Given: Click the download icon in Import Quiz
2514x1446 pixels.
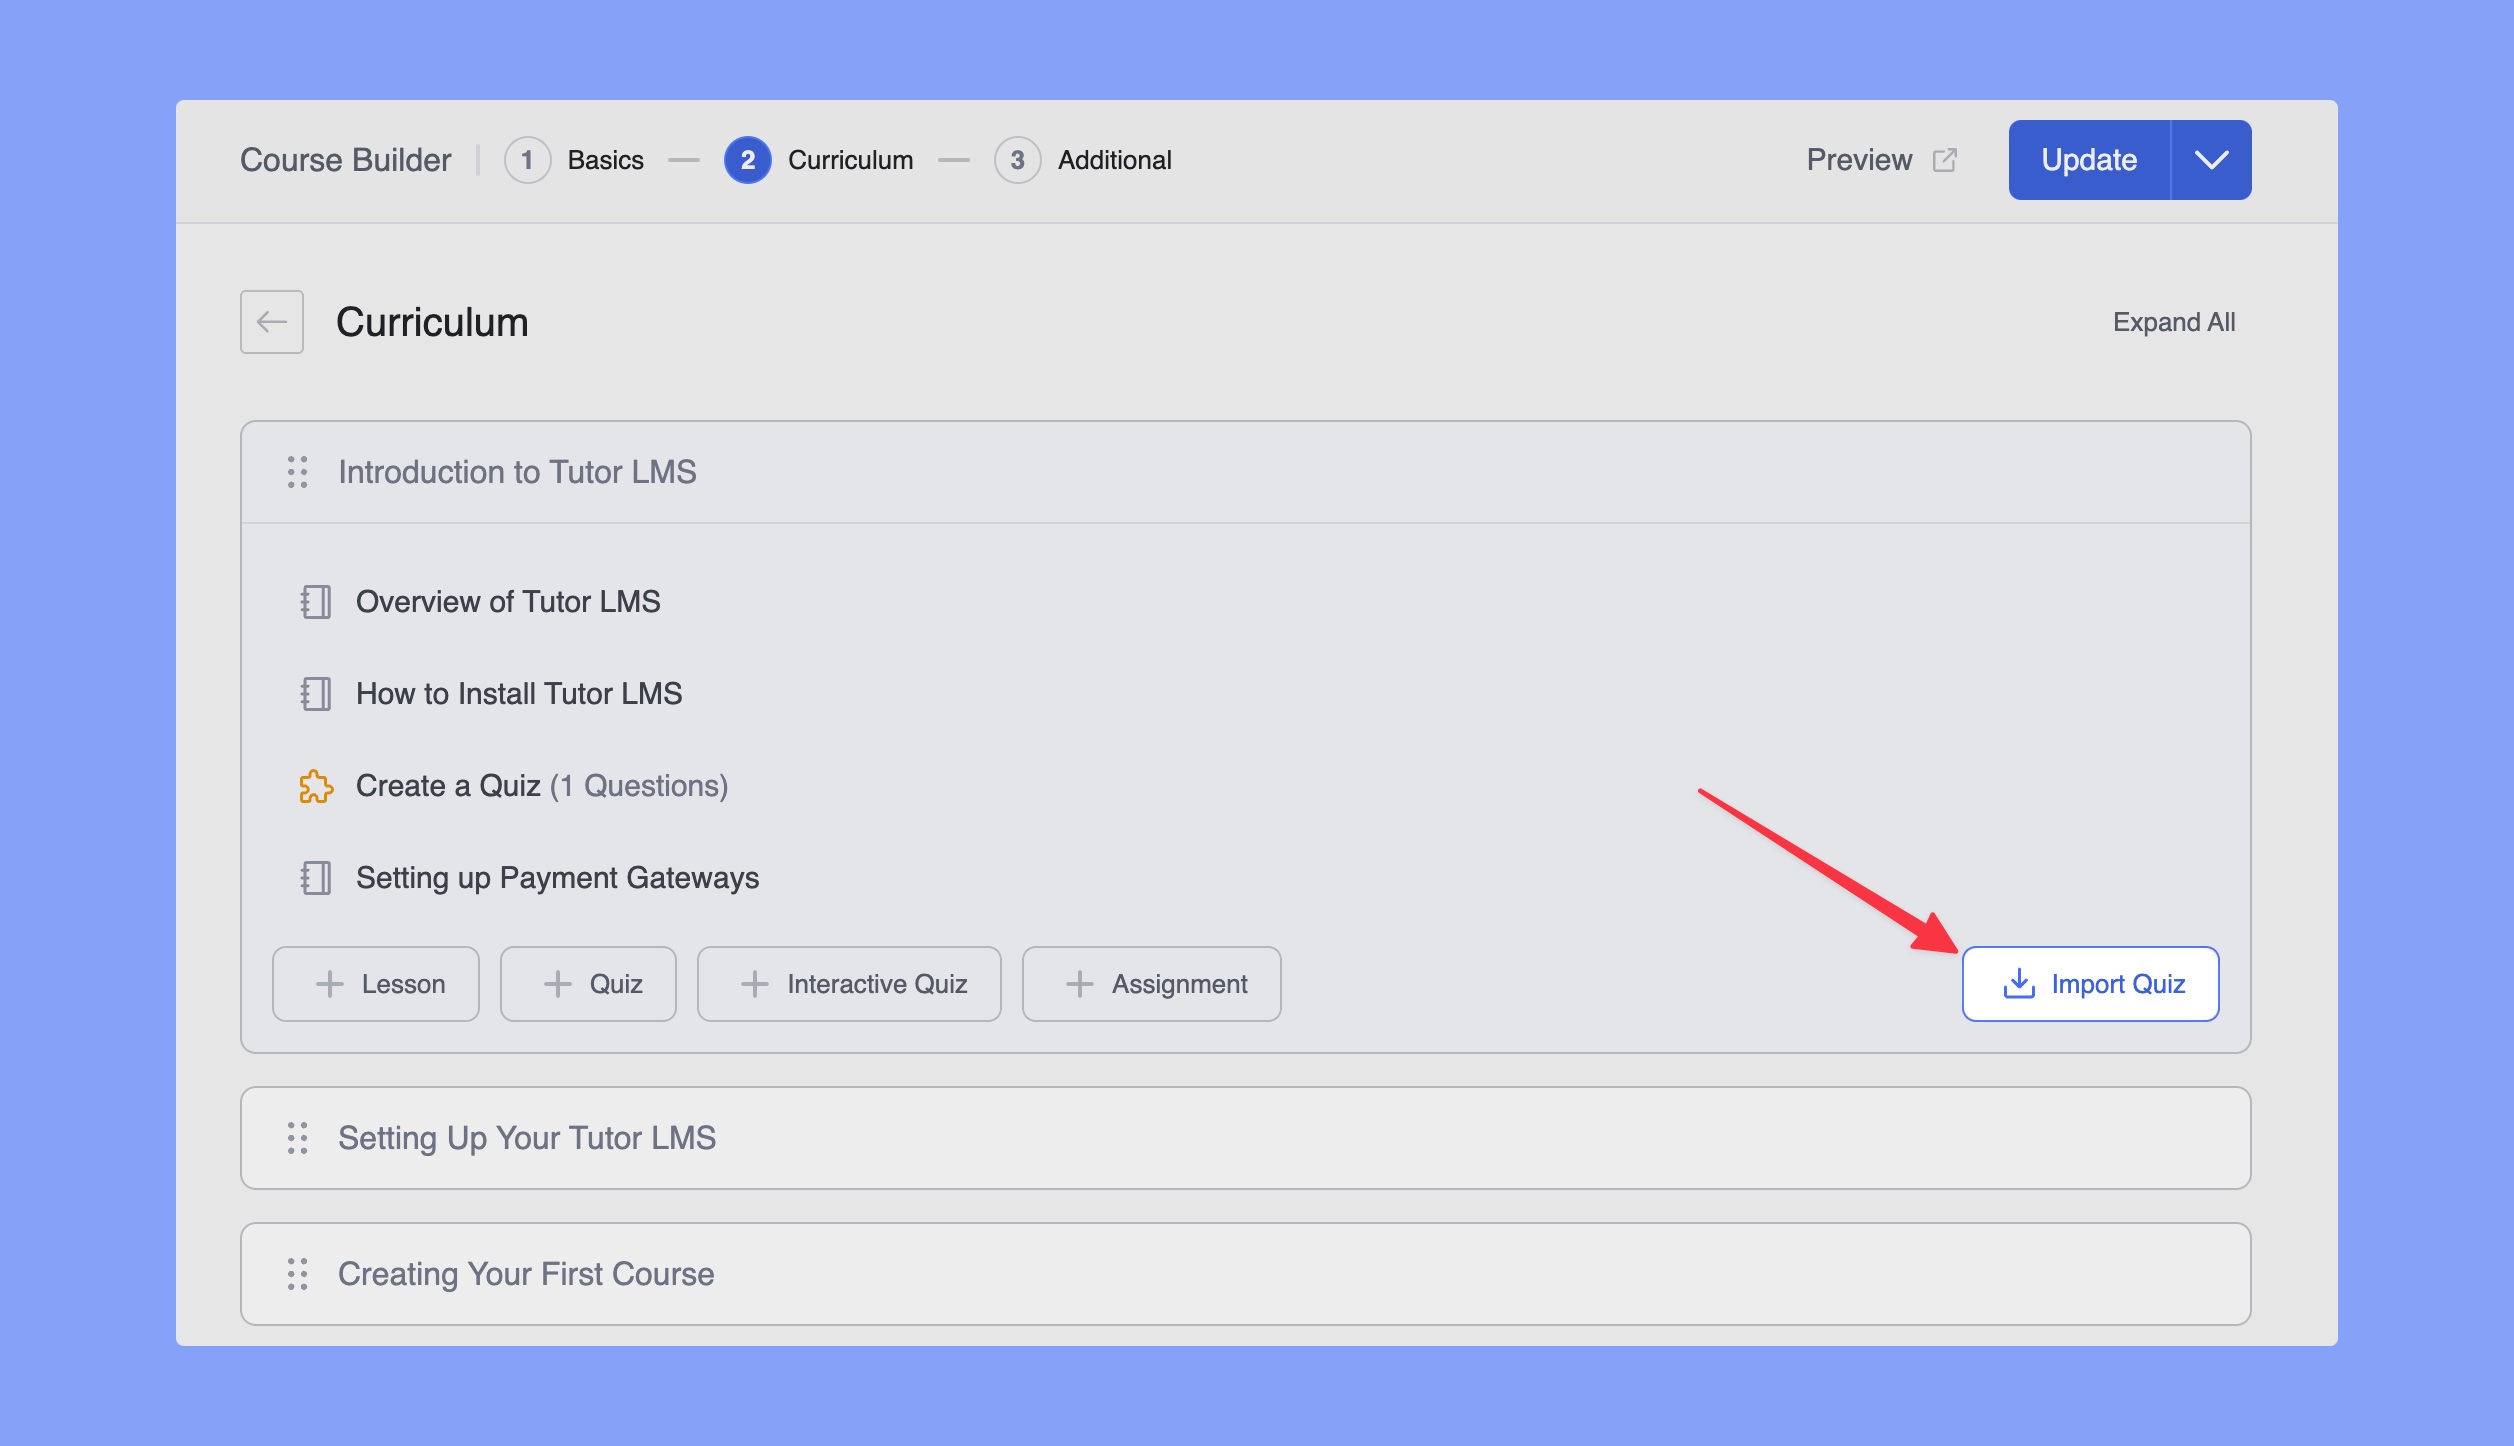Looking at the screenshot, I should coord(2019,984).
